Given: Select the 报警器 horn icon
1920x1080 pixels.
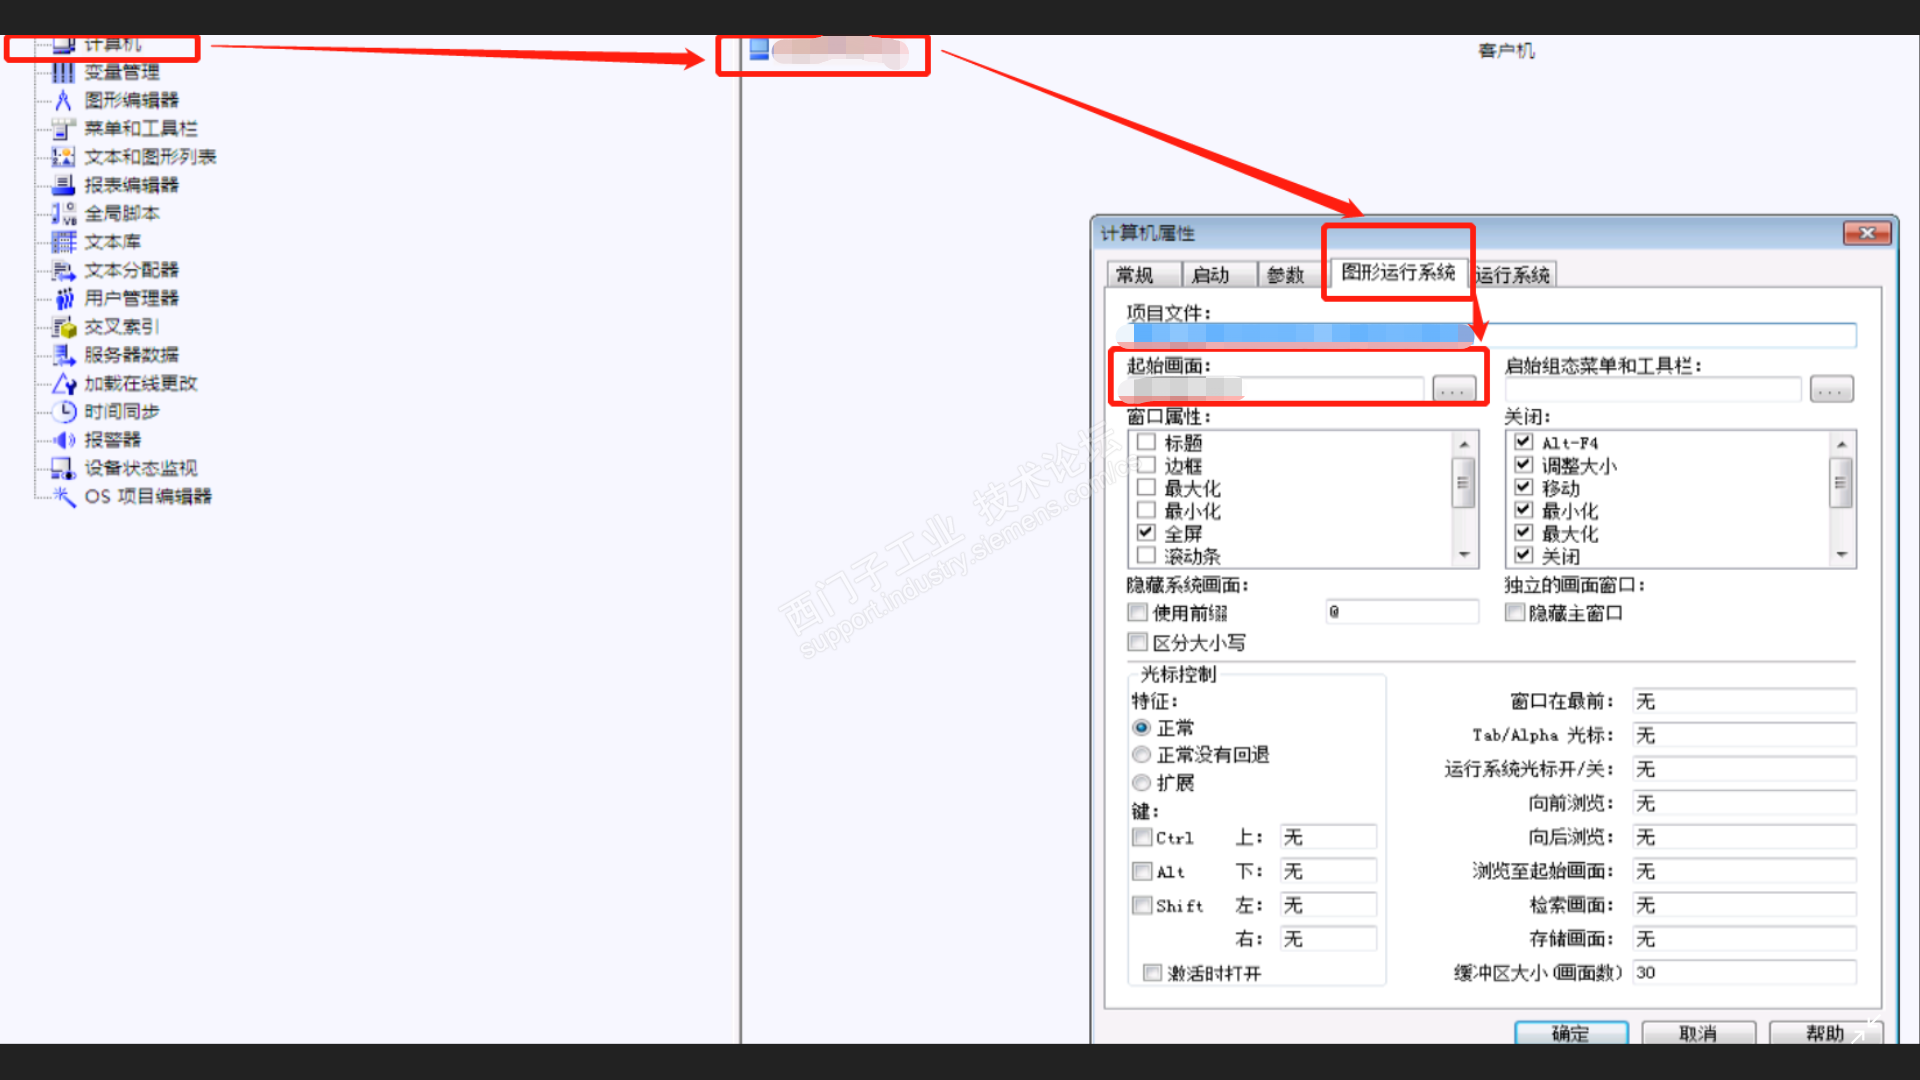Looking at the screenshot, I should [x=63, y=440].
